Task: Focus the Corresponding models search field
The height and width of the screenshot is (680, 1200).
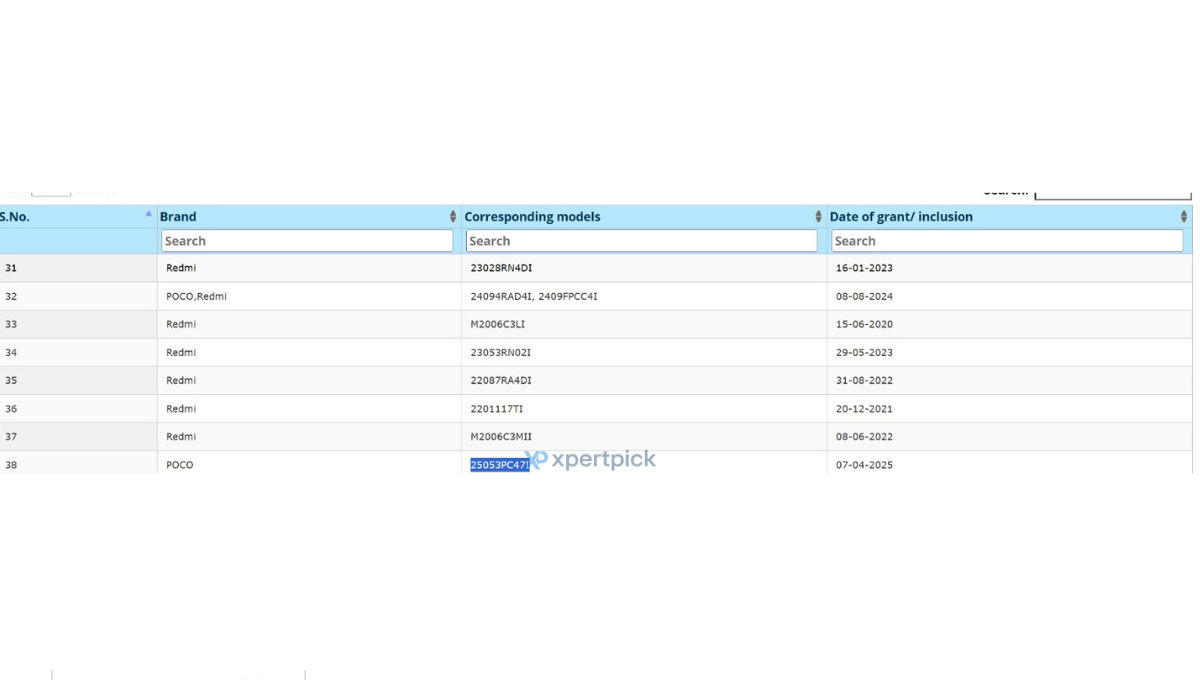Action: coord(642,241)
